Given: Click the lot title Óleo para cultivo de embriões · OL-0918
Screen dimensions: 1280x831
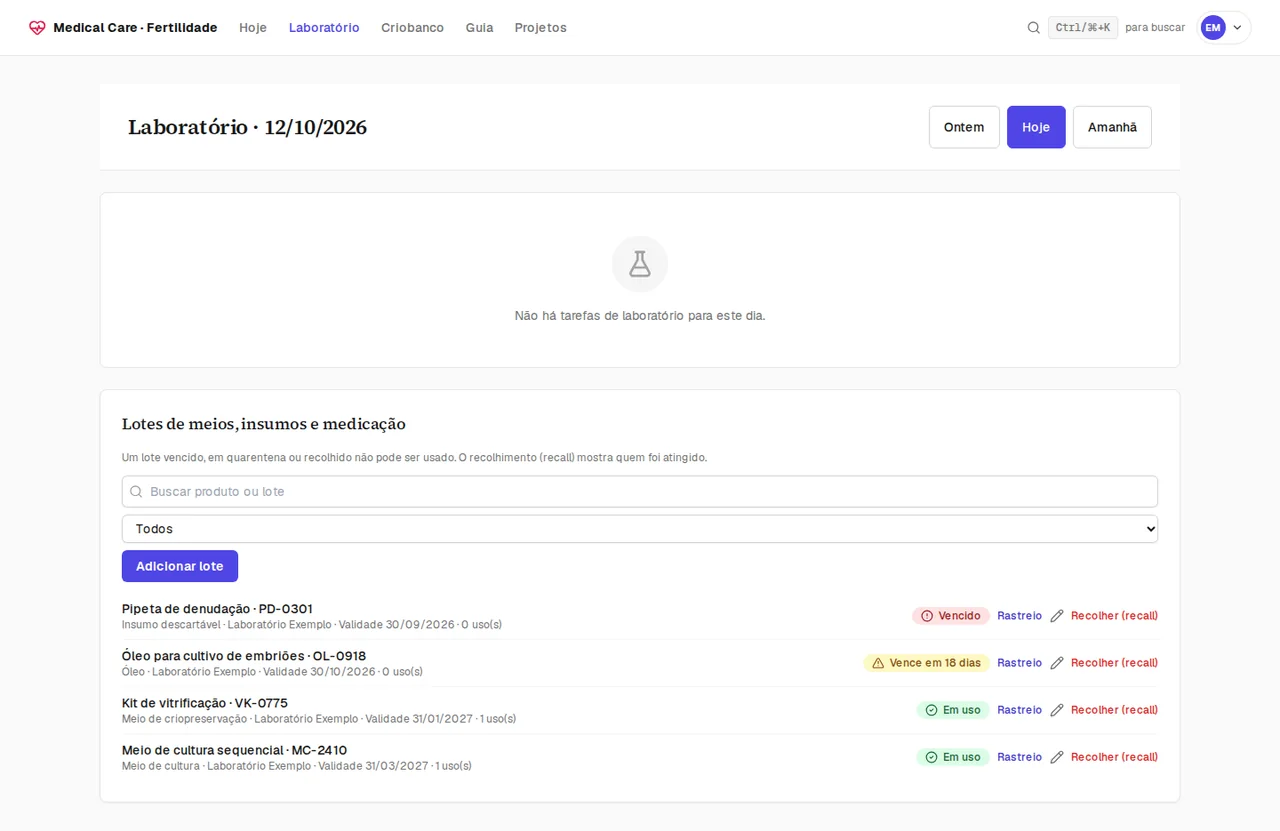Looking at the screenshot, I should (244, 656).
